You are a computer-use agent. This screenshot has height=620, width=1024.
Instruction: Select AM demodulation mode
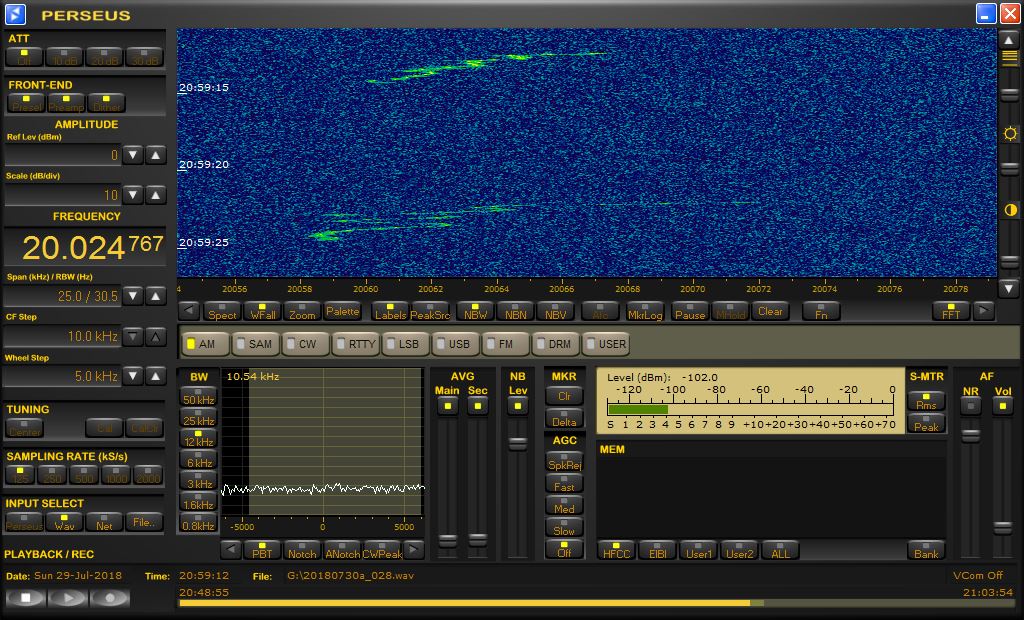206,344
